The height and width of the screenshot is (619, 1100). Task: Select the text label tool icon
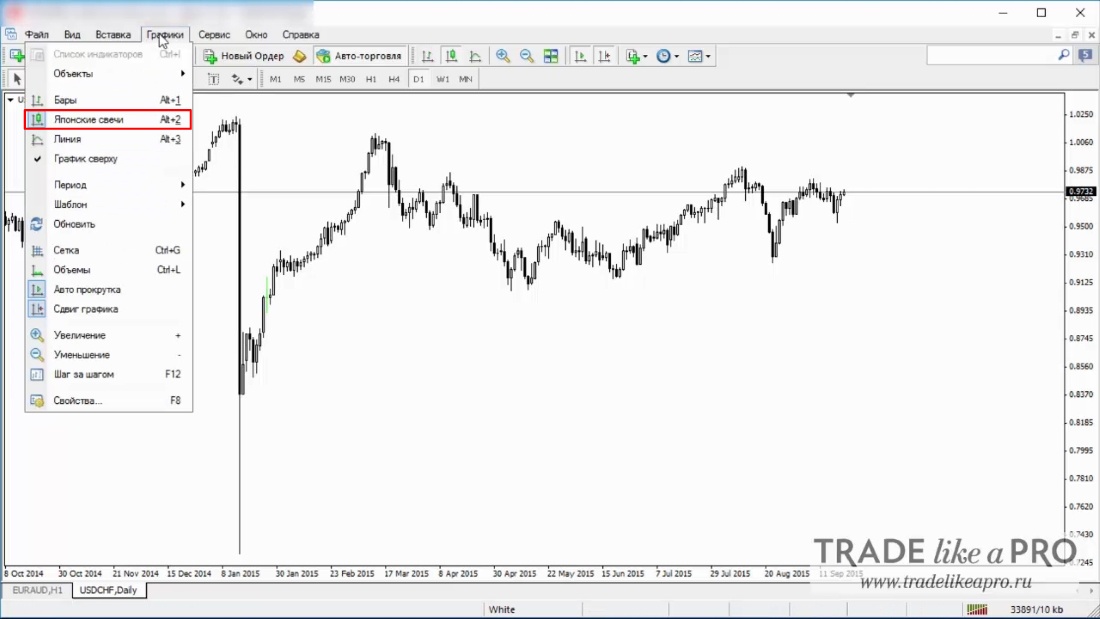213,79
